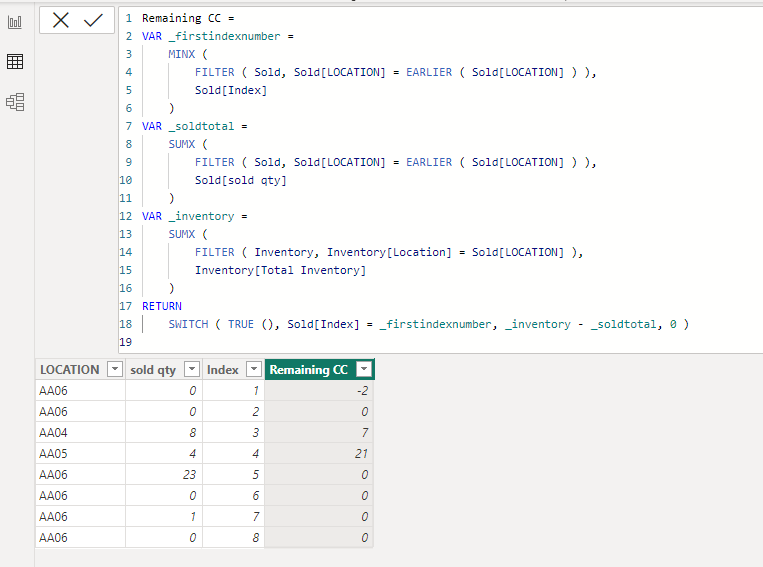The height and width of the screenshot is (567, 763).
Task: Switch to the Data table view icon
Action: [15, 62]
